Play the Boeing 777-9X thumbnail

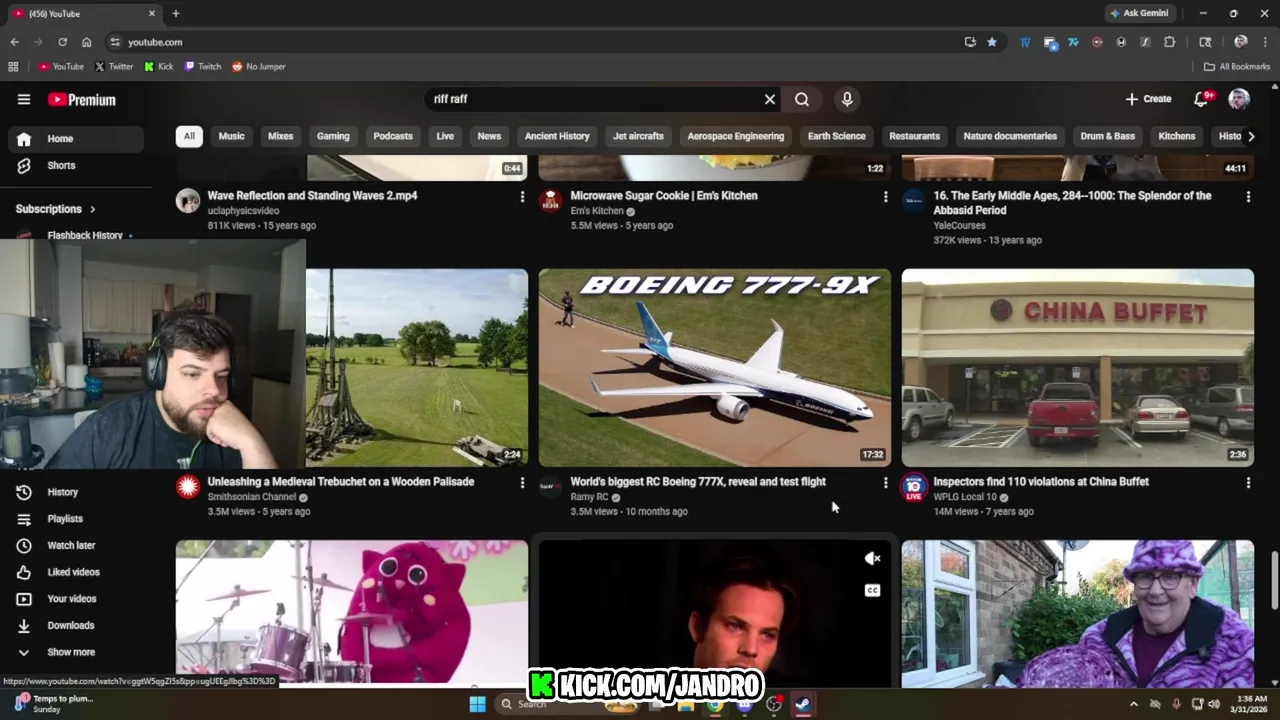[x=715, y=367]
